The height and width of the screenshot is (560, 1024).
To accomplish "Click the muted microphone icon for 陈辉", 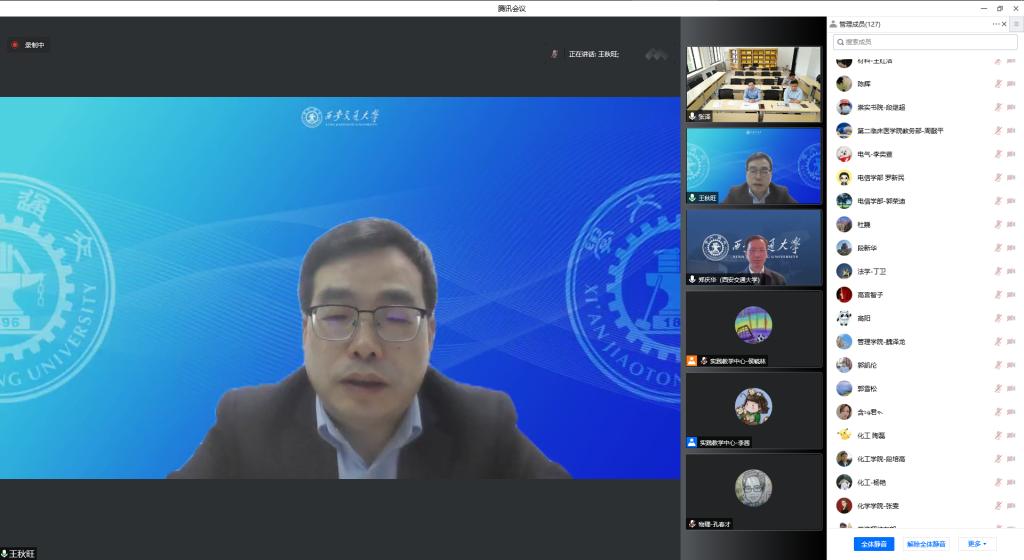I will pyautogui.click(x=997, y=84).
